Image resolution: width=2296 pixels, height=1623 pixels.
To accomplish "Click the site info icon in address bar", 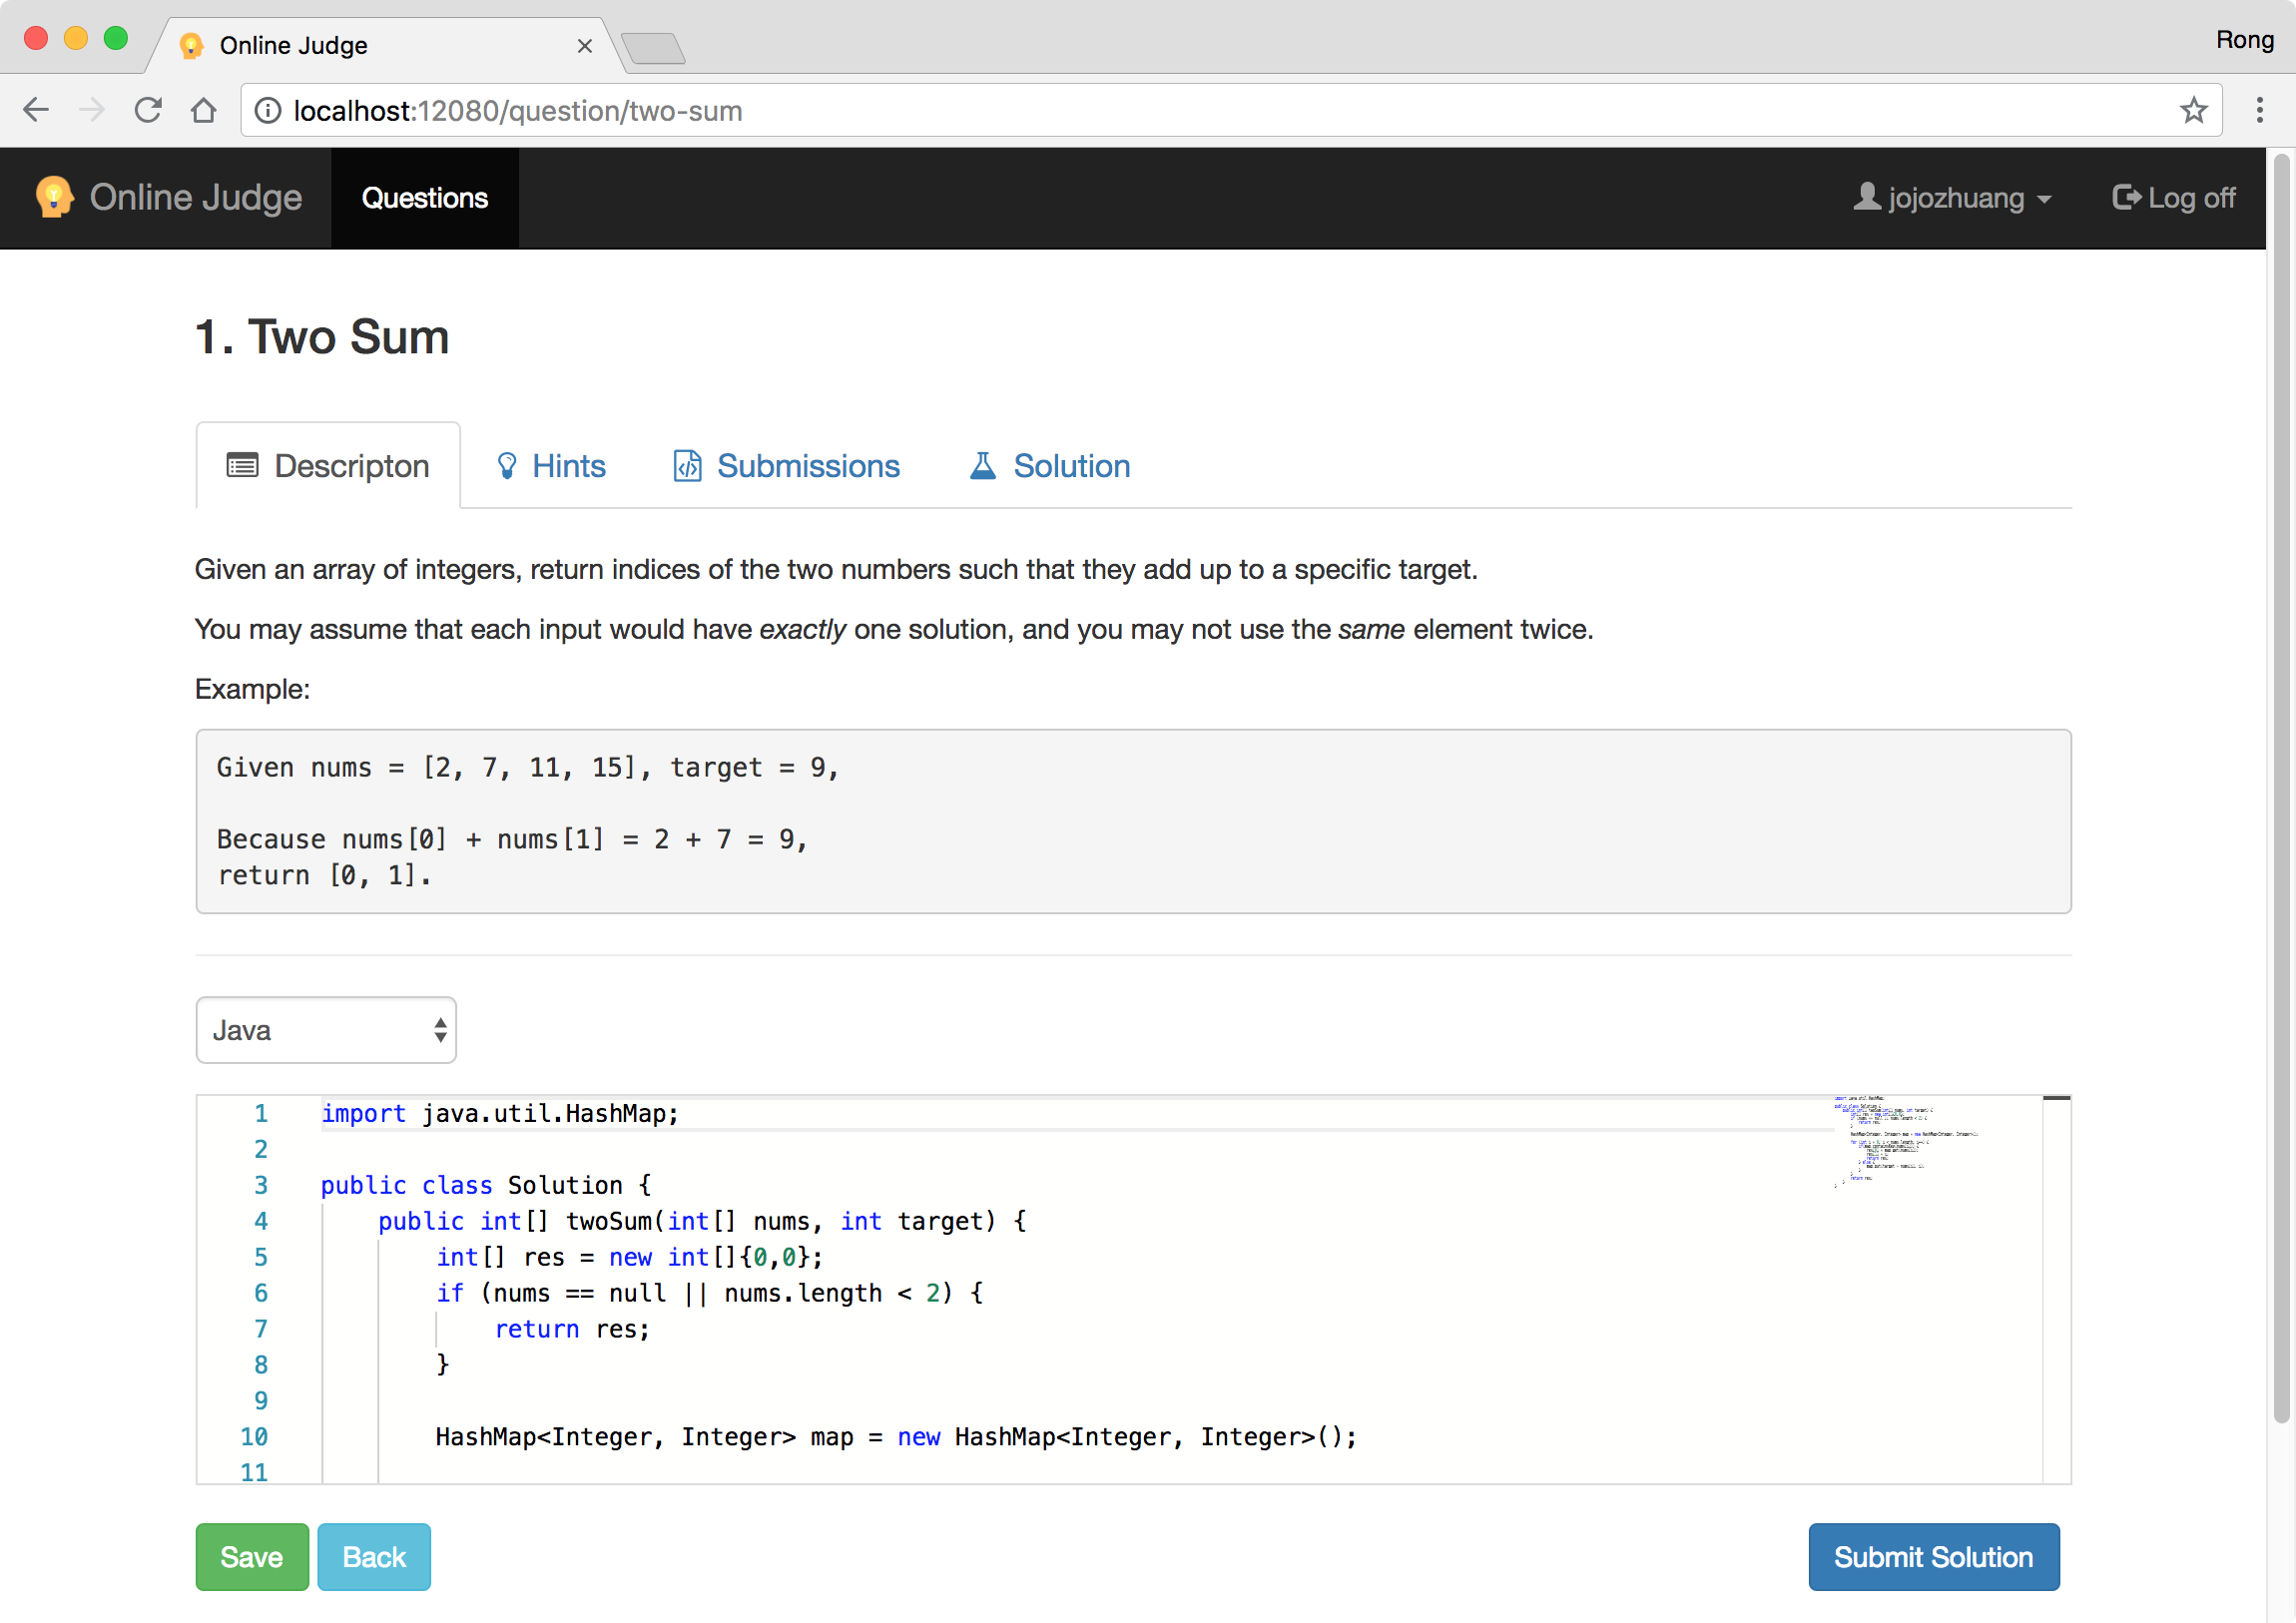I will (x=268, y=110).
